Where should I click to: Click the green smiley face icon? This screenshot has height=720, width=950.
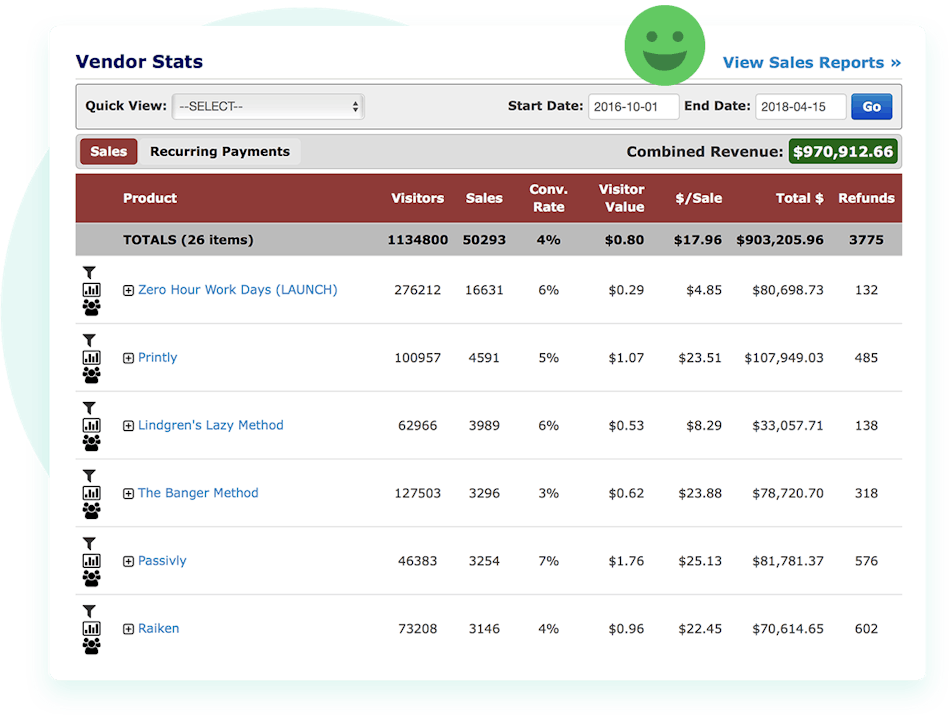coord(664,47)
